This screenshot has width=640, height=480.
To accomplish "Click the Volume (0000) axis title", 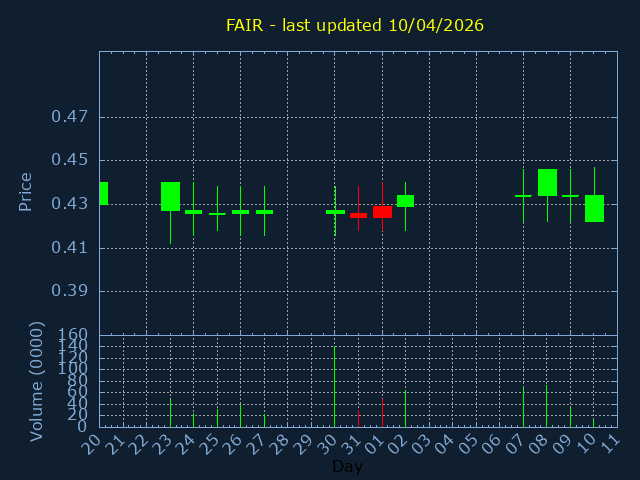I will click(x=37, y=381).
